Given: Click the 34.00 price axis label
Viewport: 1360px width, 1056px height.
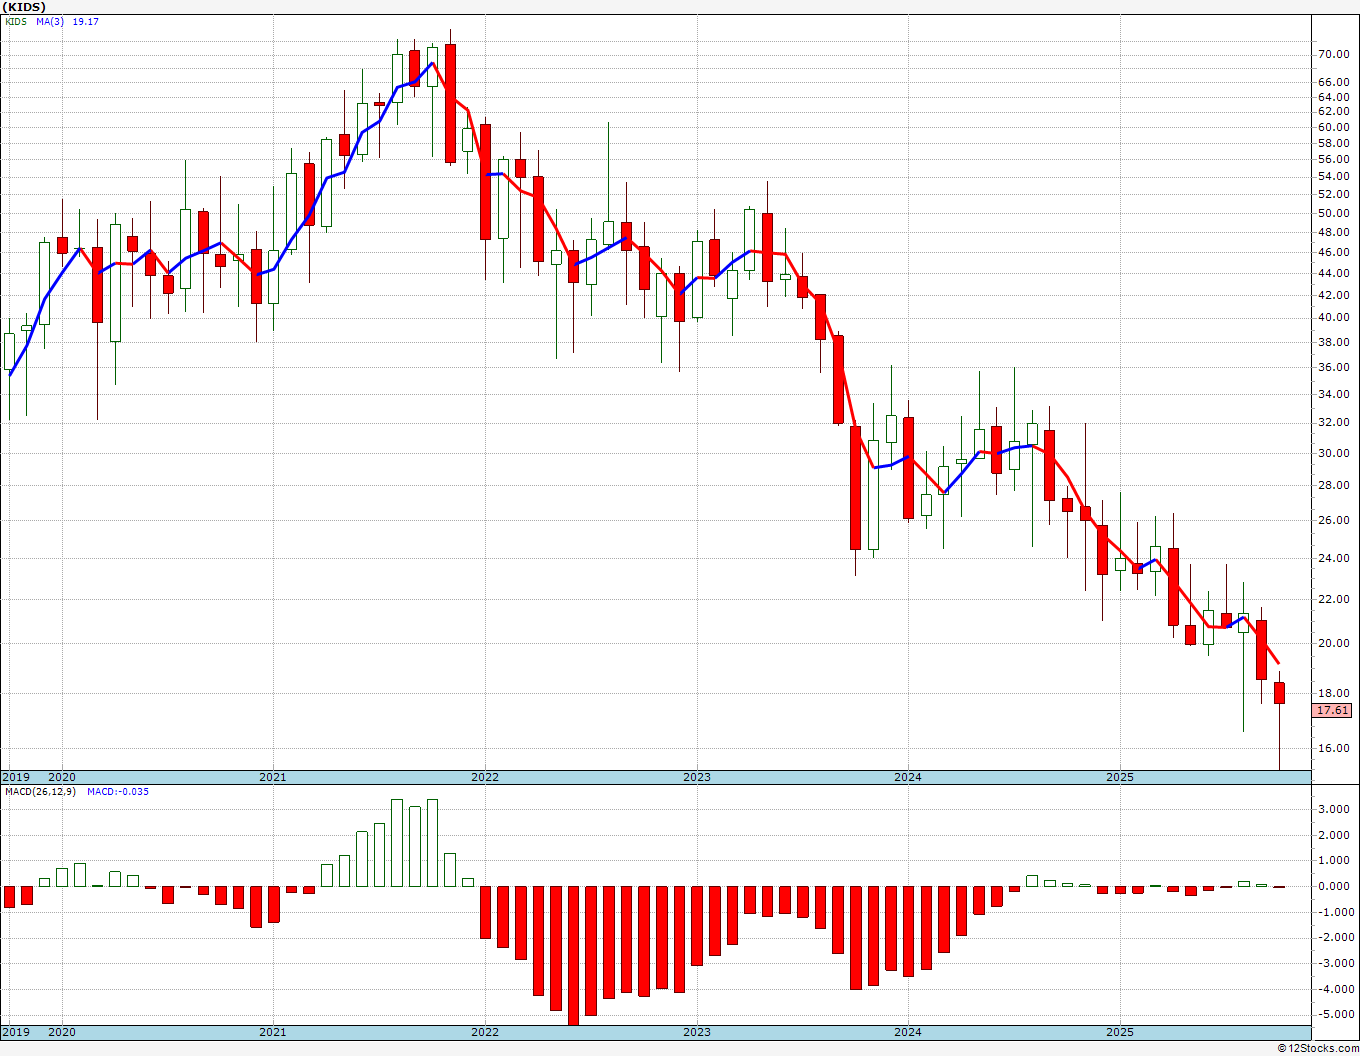Looking at the screenshot, I should pyautogui.click(x=1334, y=394).
